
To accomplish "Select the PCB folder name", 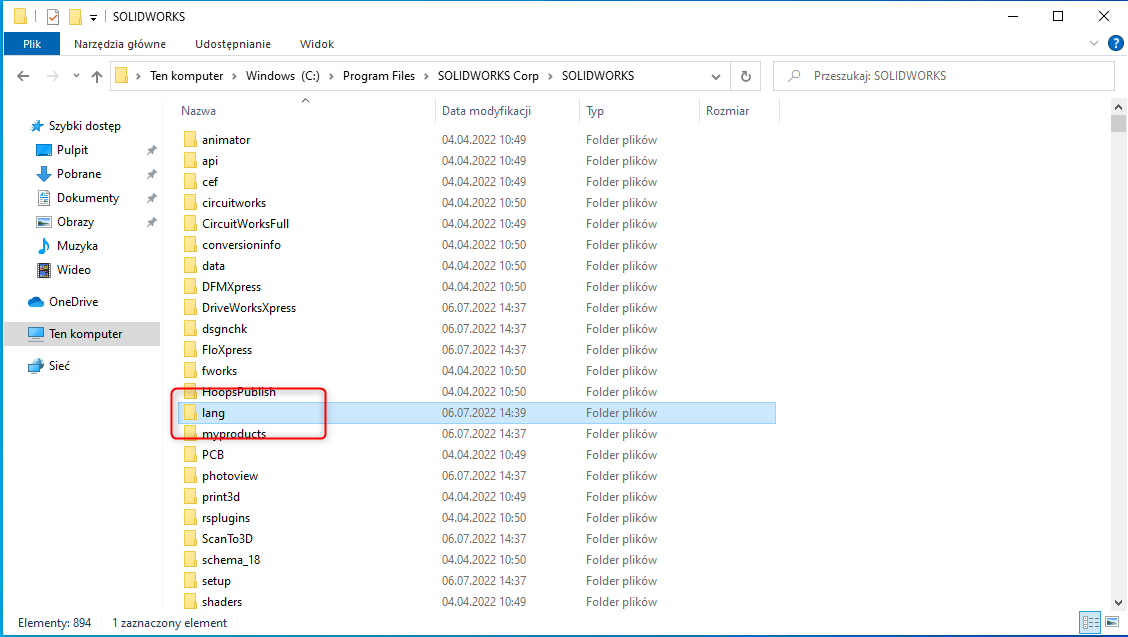I will (213, 455).
